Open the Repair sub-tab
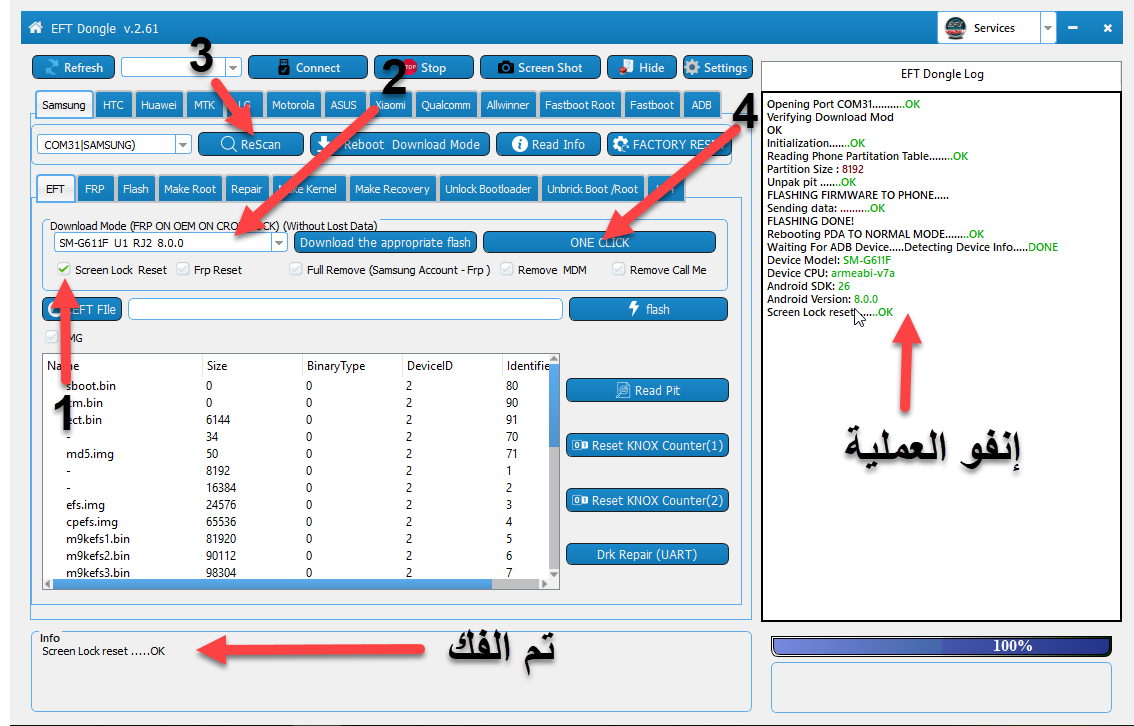 247,189
